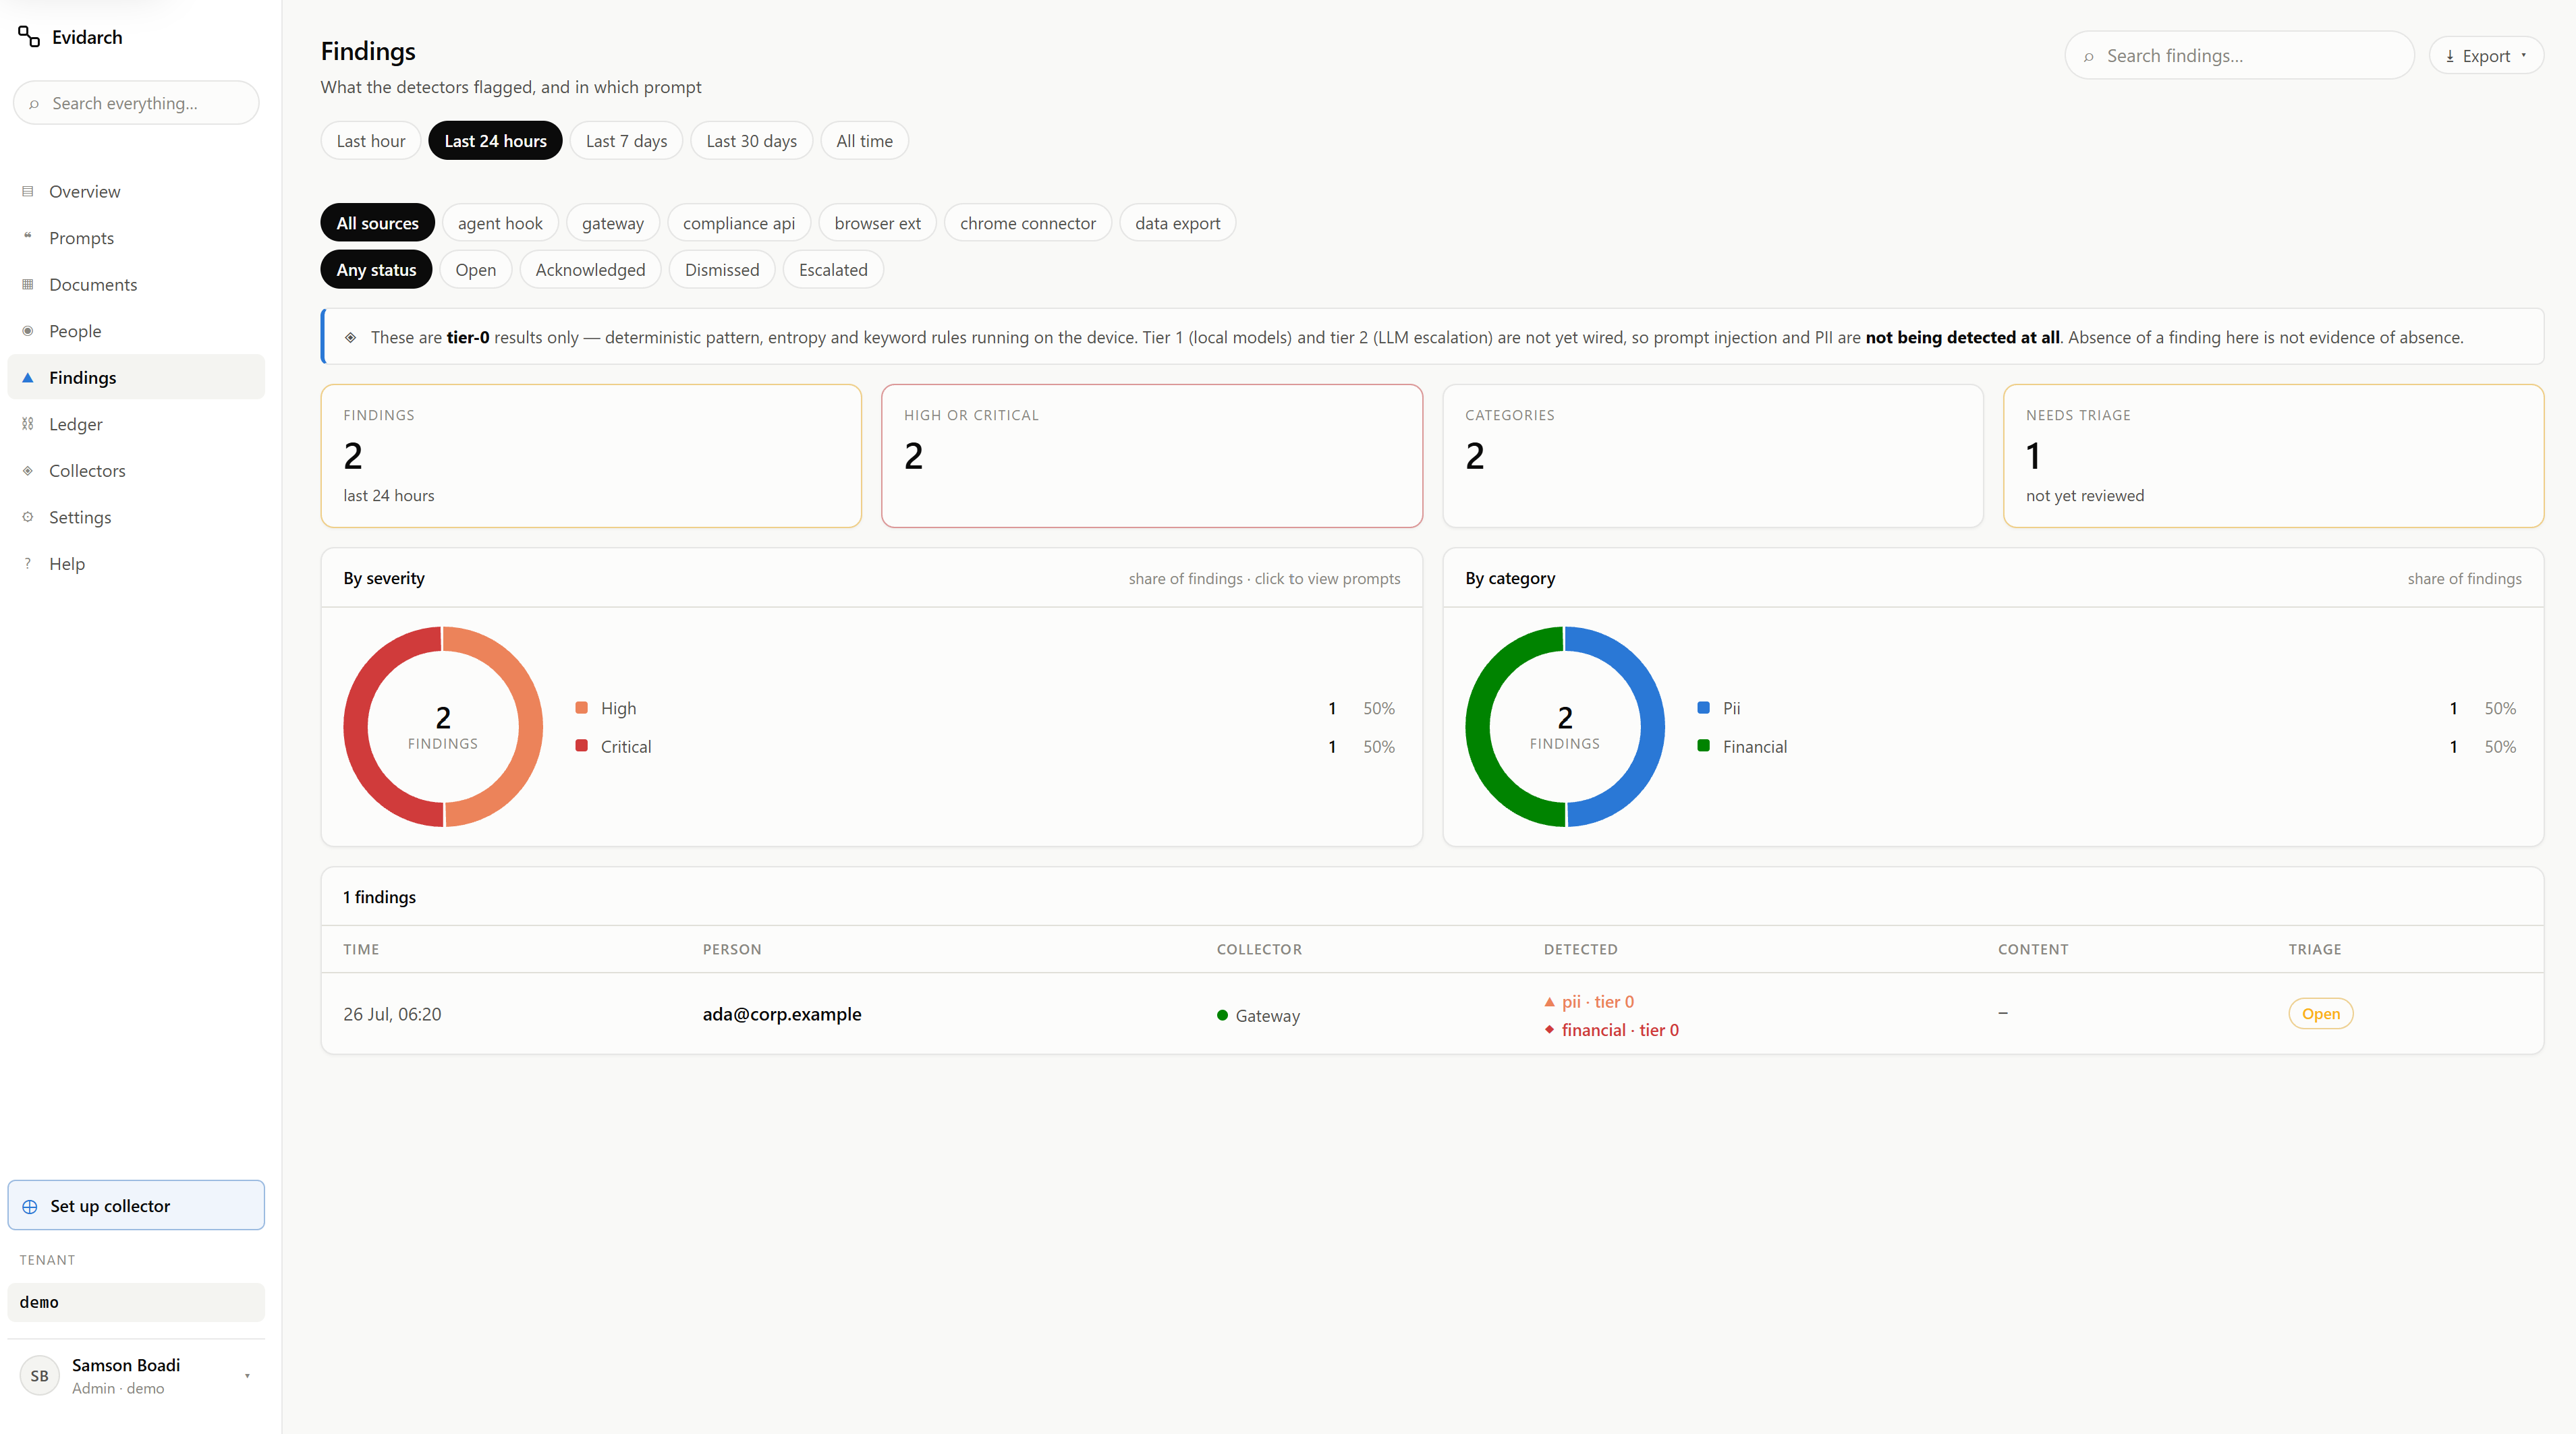The image size is (2576, 1434).
Task: Click the Set up collector button
Action: click(136, 1205)
